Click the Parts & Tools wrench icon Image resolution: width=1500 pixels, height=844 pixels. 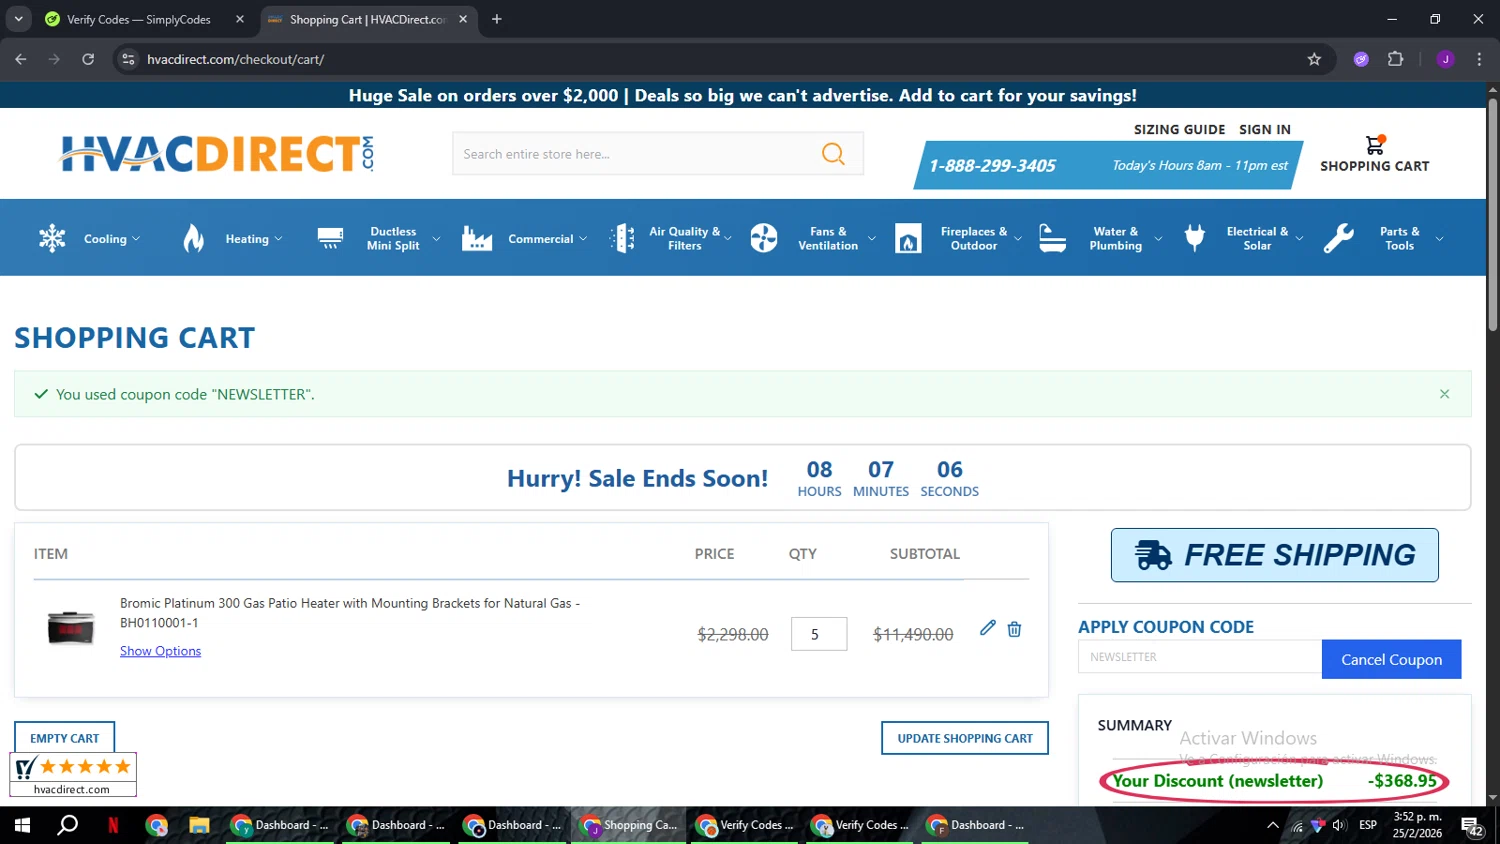point(1338,238)
